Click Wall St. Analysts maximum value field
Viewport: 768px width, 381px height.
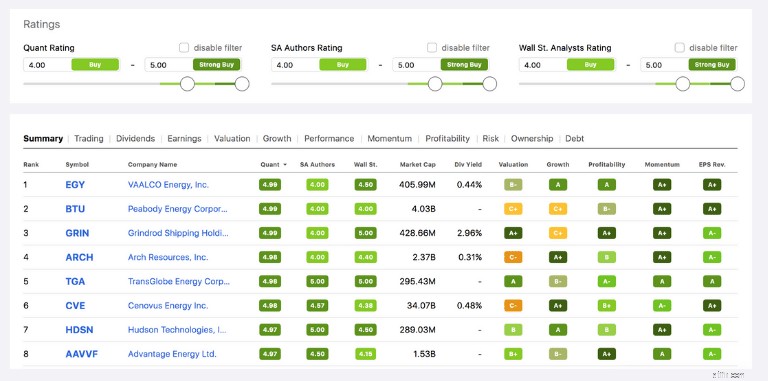coord(689,65)
